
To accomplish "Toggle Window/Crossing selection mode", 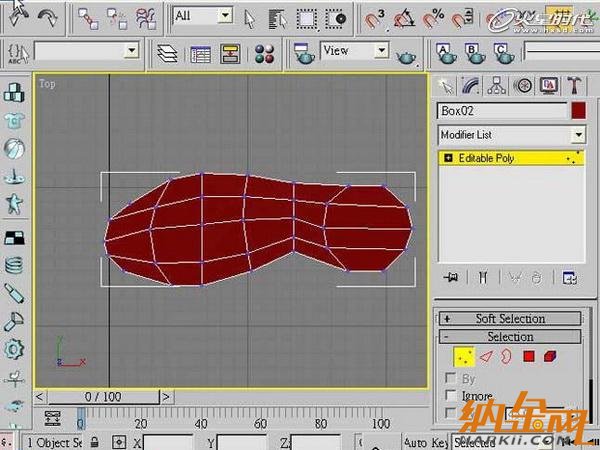I will pyautogui.click(x=336, y=19).
